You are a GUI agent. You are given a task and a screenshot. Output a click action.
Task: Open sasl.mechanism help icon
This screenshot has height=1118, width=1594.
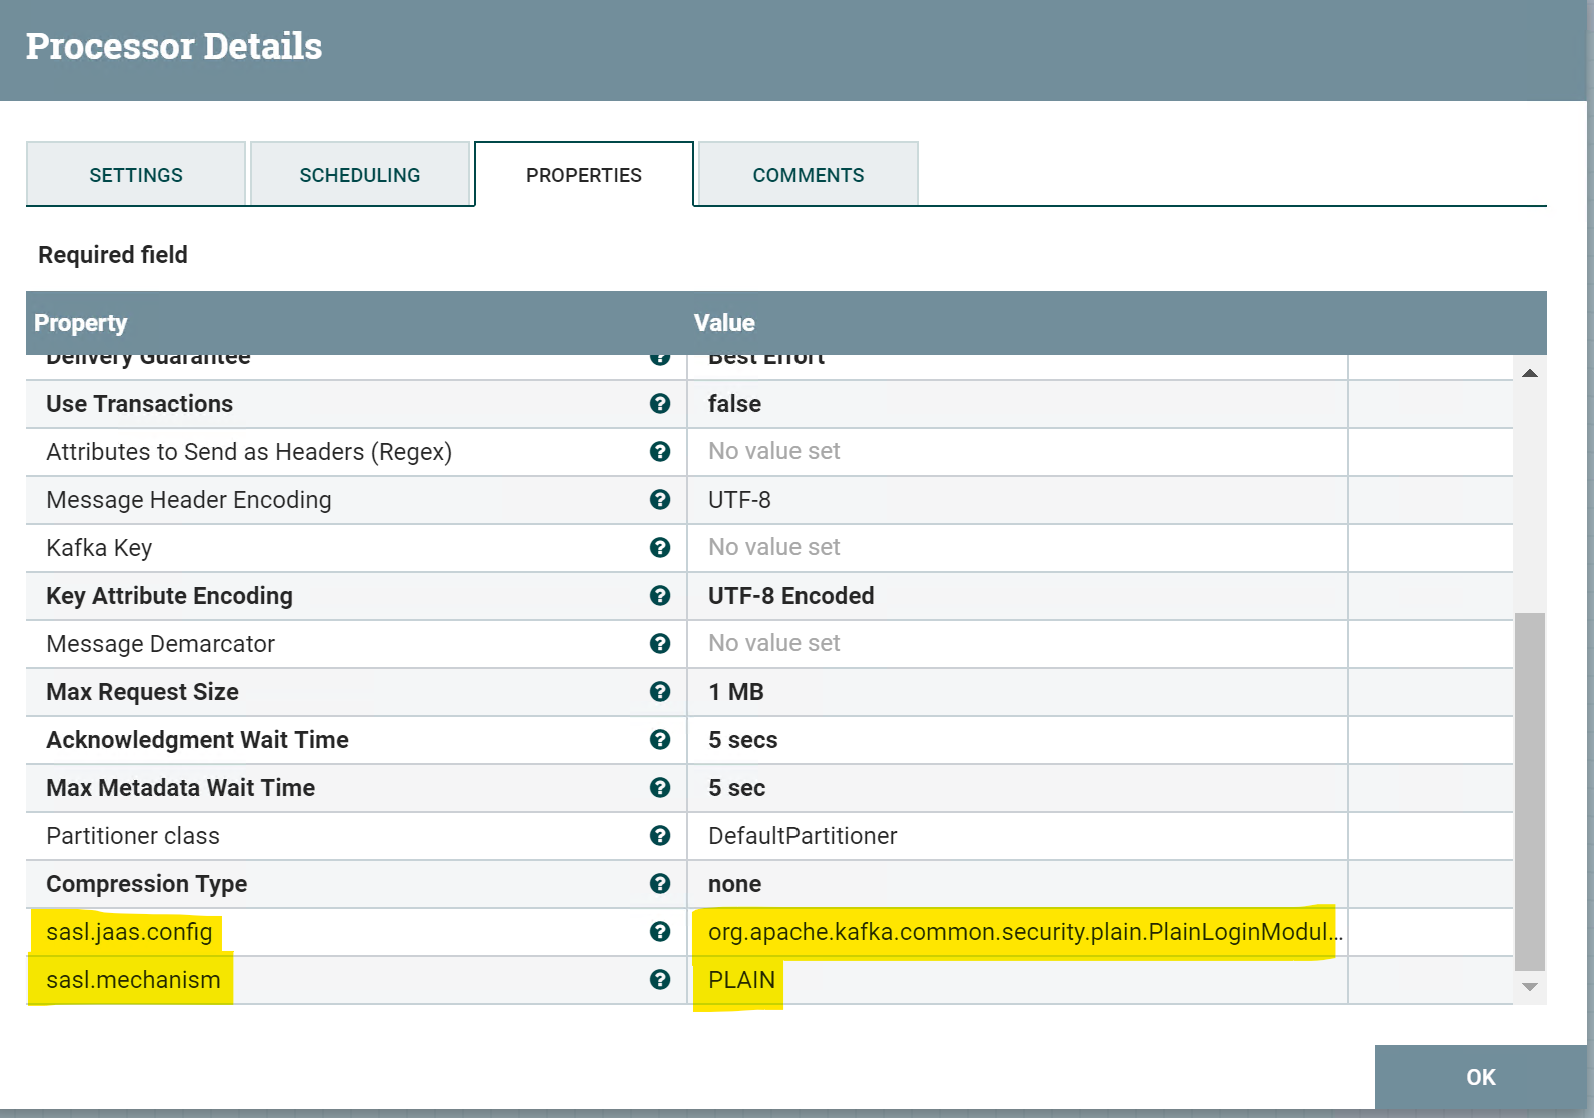click(660, 979)
